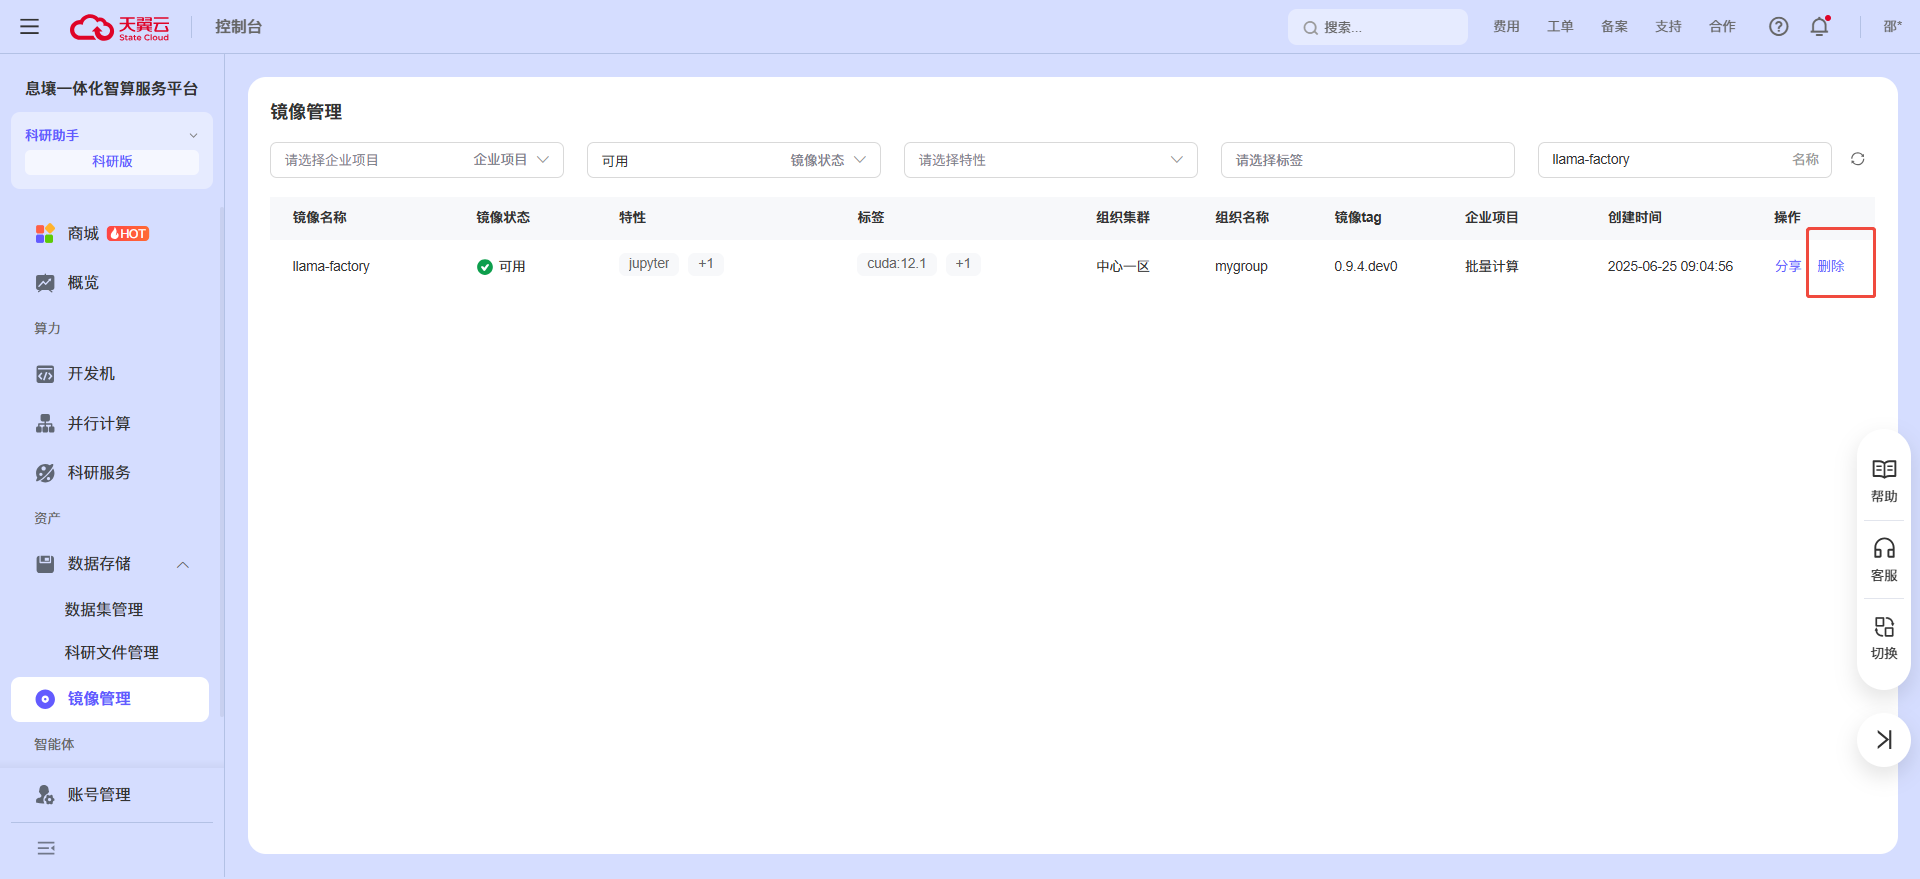Viewport: 1920px width, 879px height.
Task: Click 删除 for llama-factory image
Action: [x=1831, y=266]
